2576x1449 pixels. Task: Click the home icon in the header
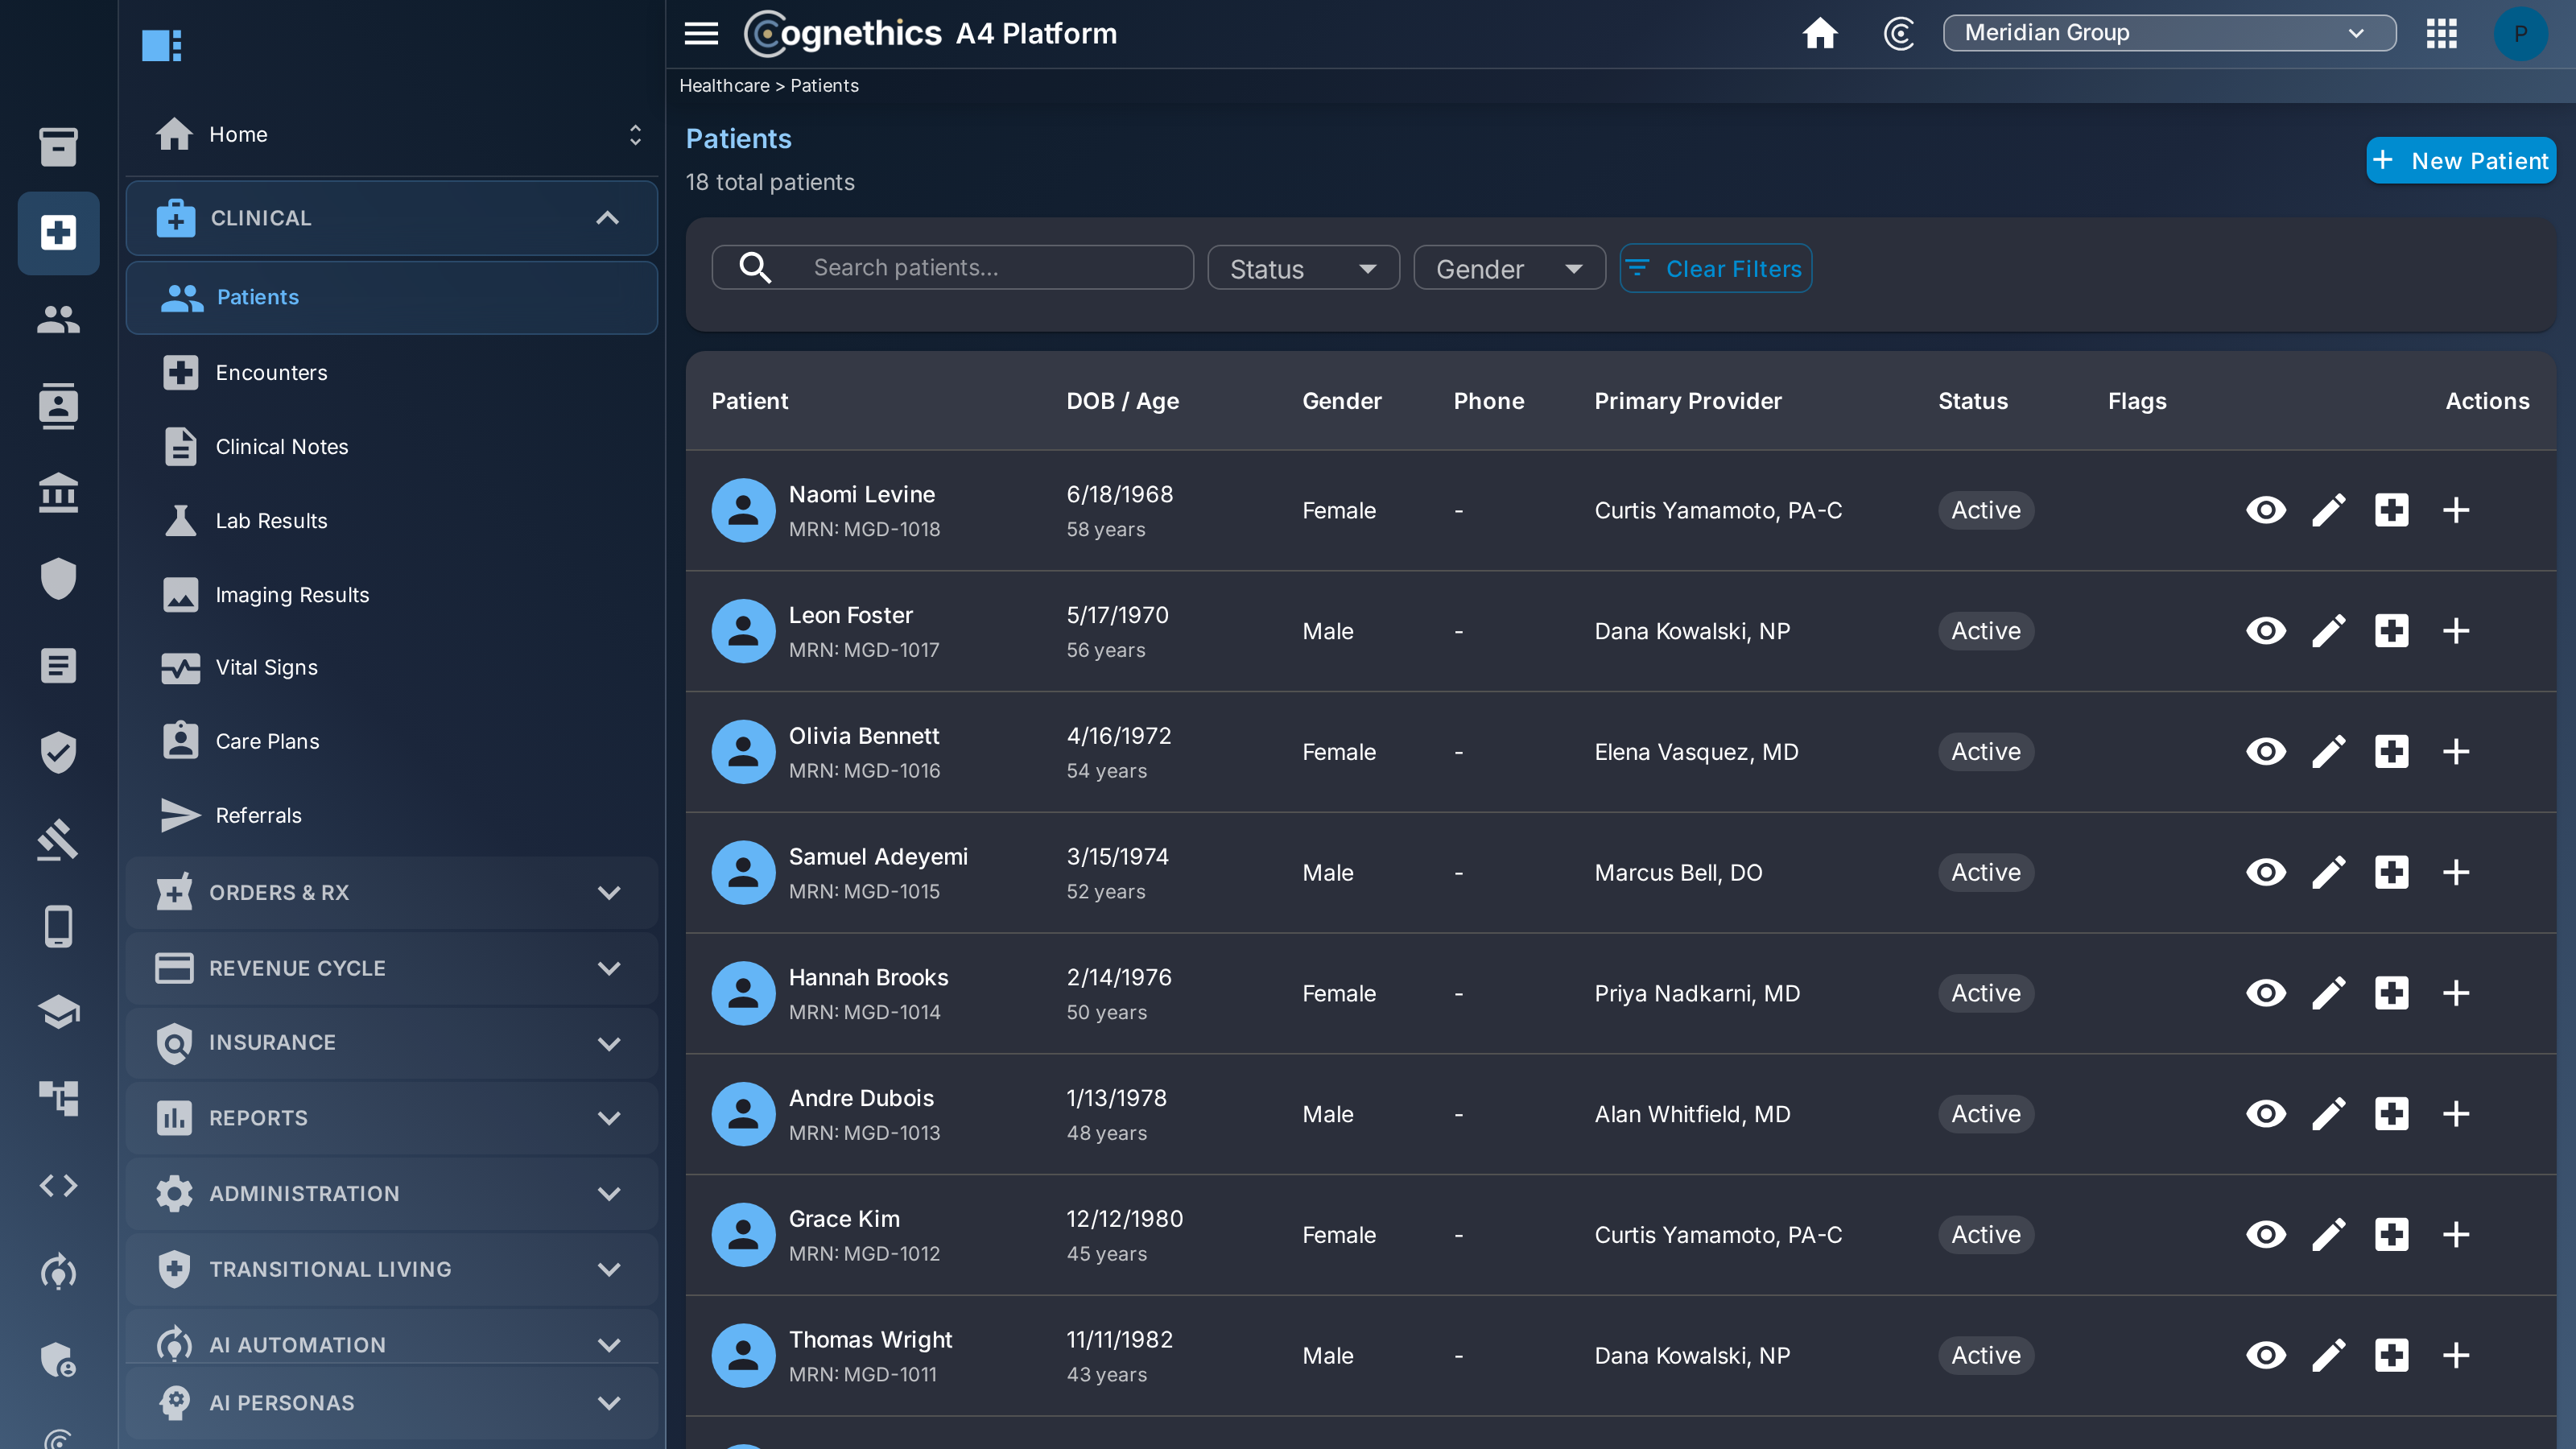(1819, 33)
